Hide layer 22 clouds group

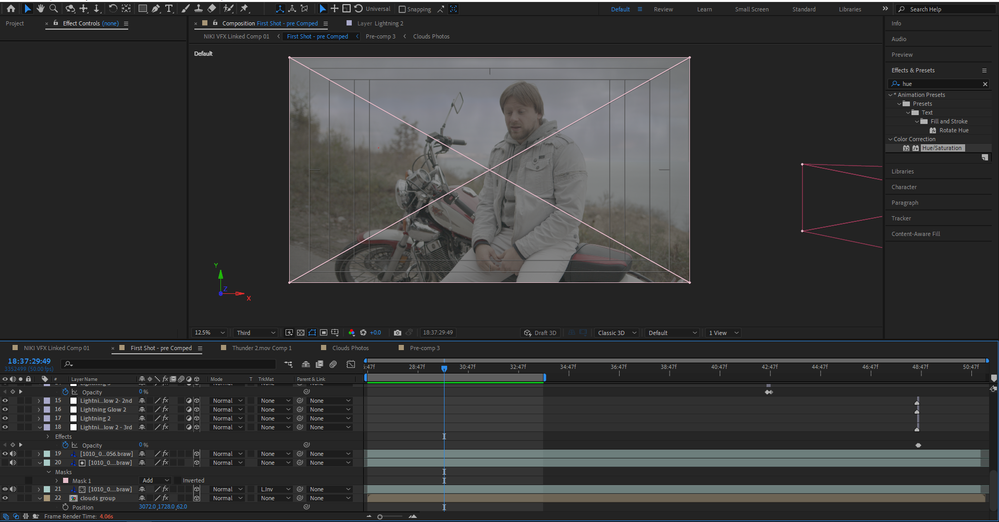coord(5,498)
